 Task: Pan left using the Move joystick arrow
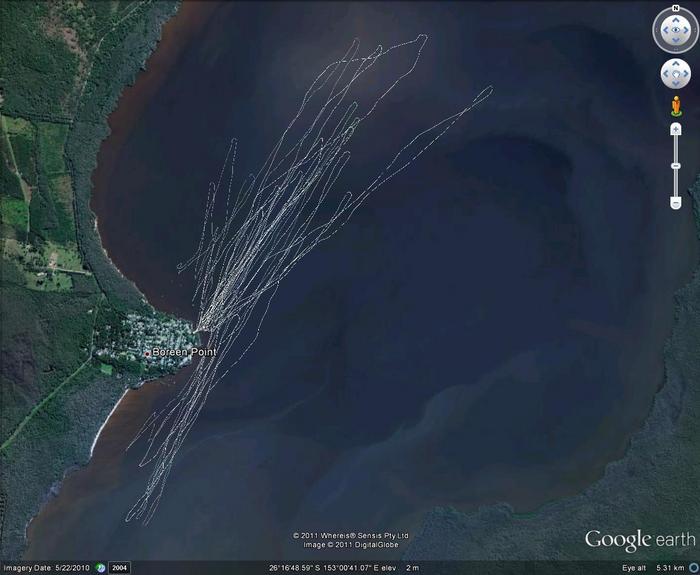click(665, 75)
